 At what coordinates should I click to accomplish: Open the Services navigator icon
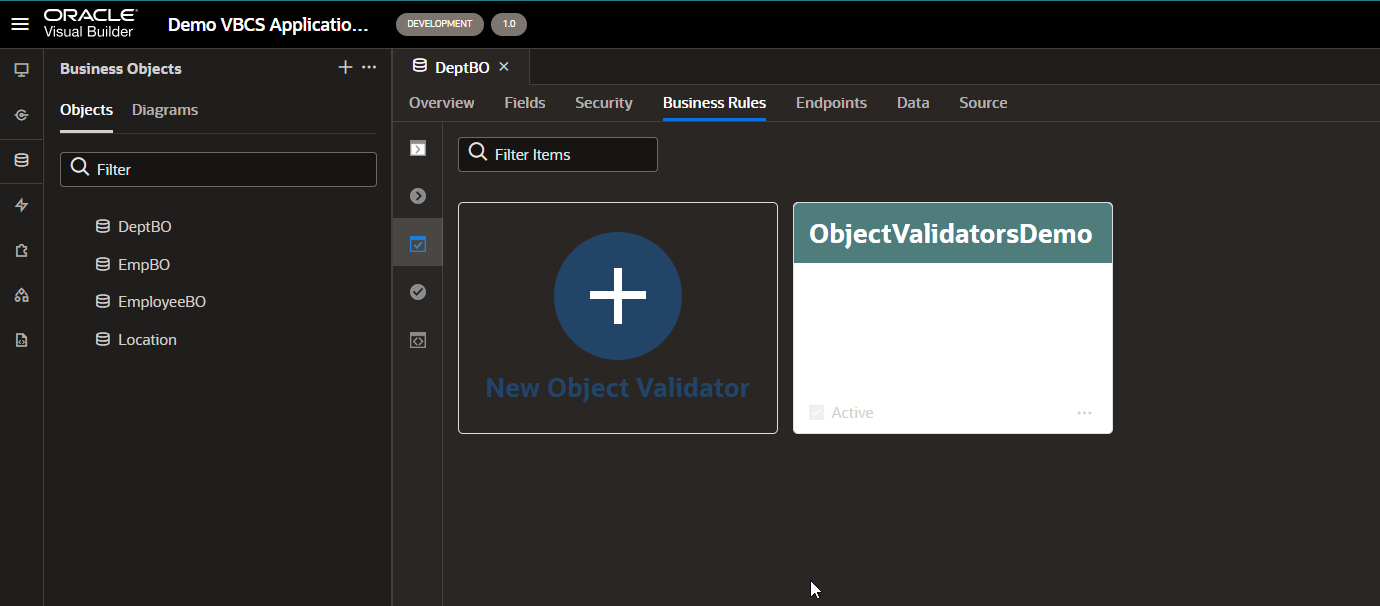21,115
